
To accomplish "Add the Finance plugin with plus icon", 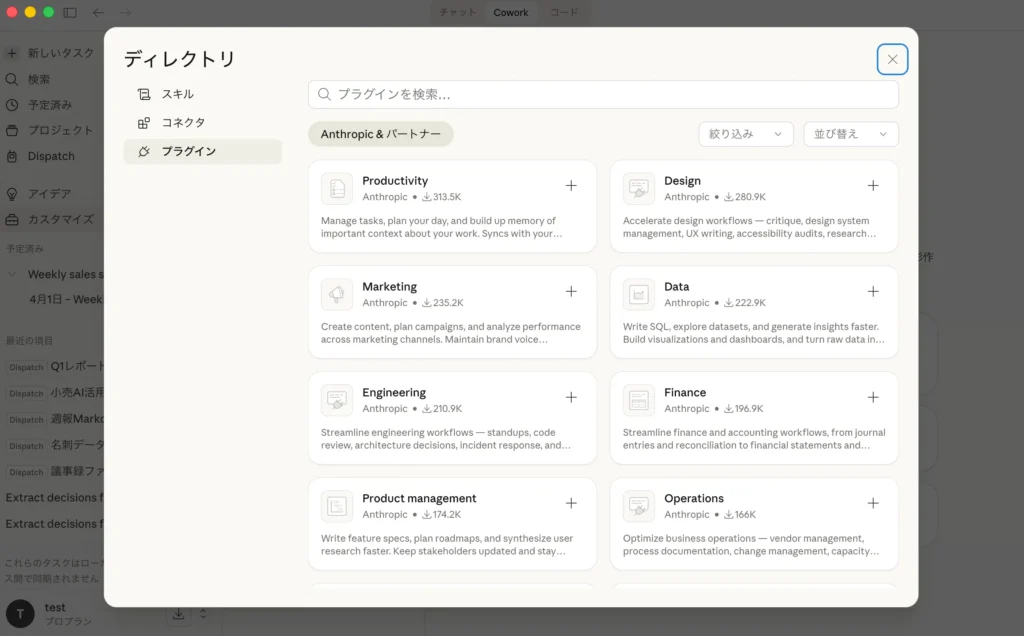I will click(x=873, y=398).
